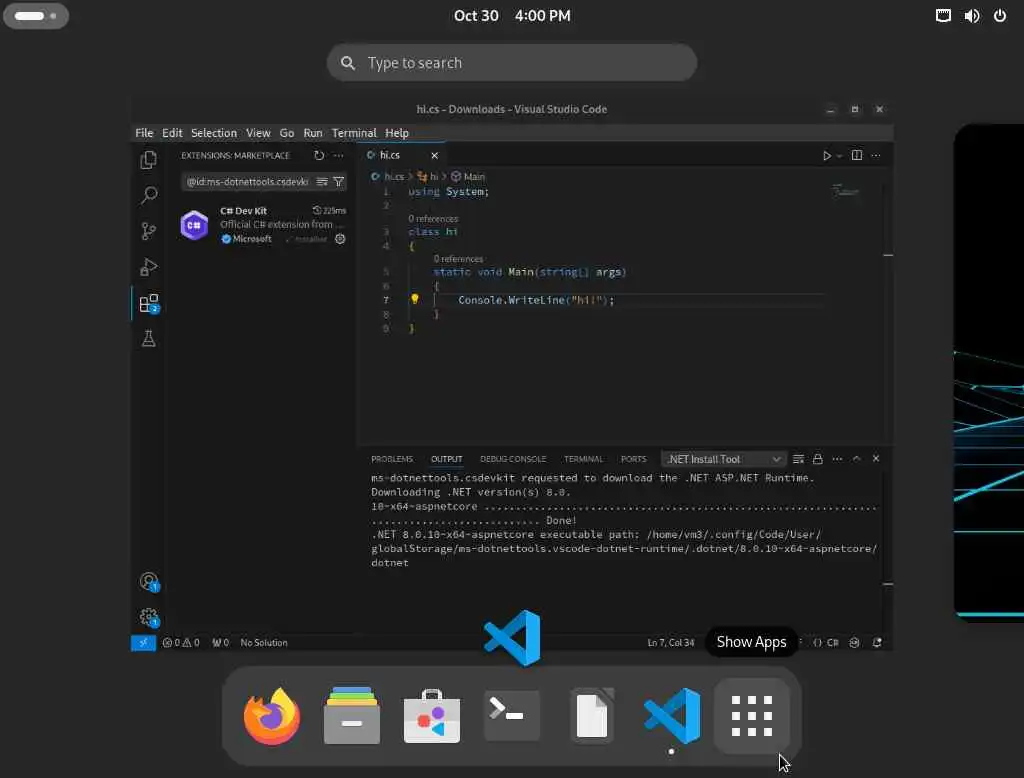The width and height of the screenshot is (1024, 778).
Task: Open the File menu
Action: (x=144, y=133)
